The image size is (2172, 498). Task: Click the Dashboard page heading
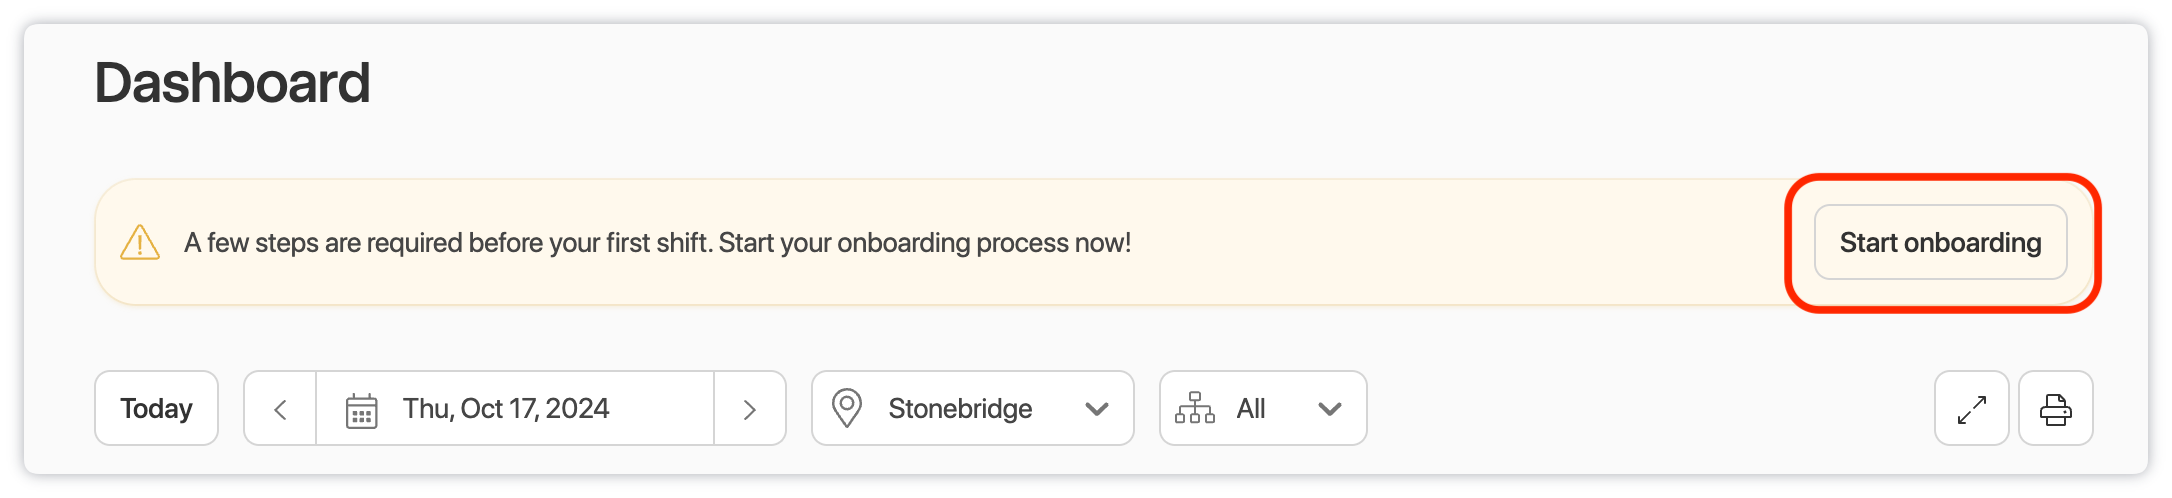pos(232,82)
